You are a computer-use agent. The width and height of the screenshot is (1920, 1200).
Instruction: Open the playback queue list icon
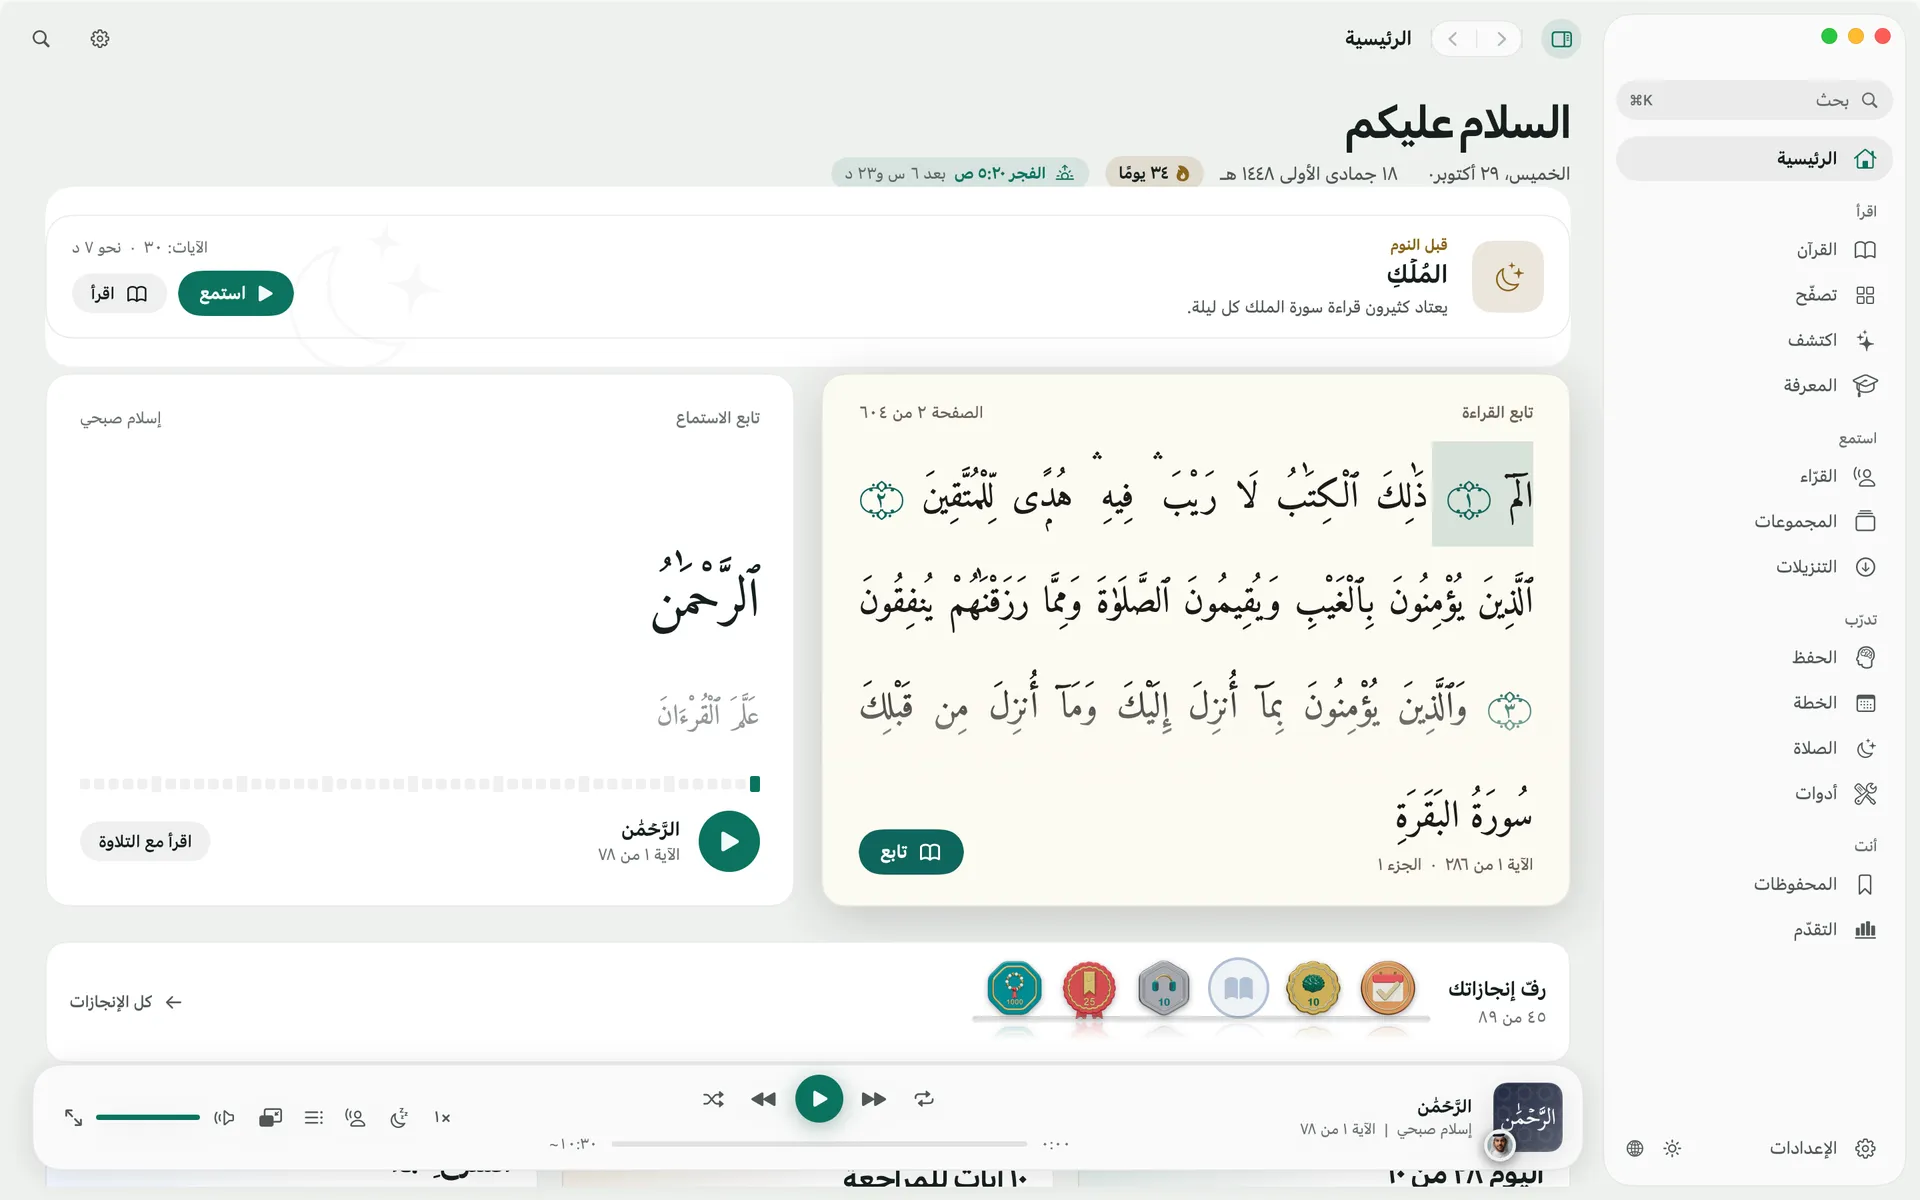pyautogui.click(x=314, y=1117)
